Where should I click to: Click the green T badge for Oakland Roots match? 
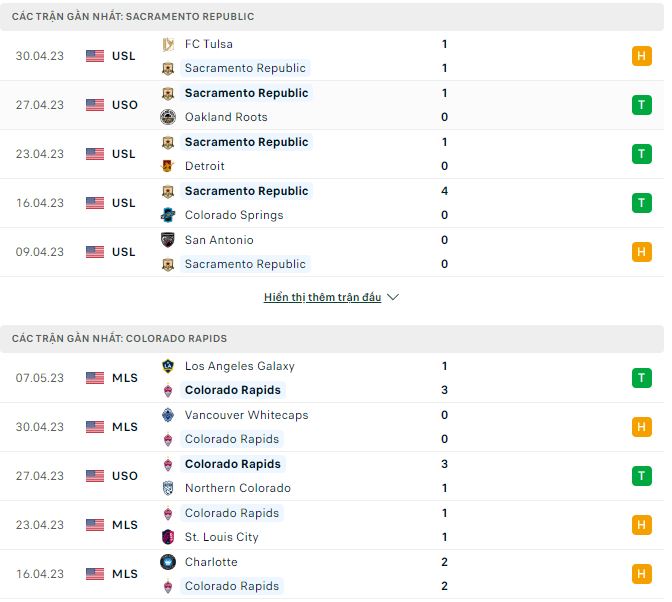[641, 105]
